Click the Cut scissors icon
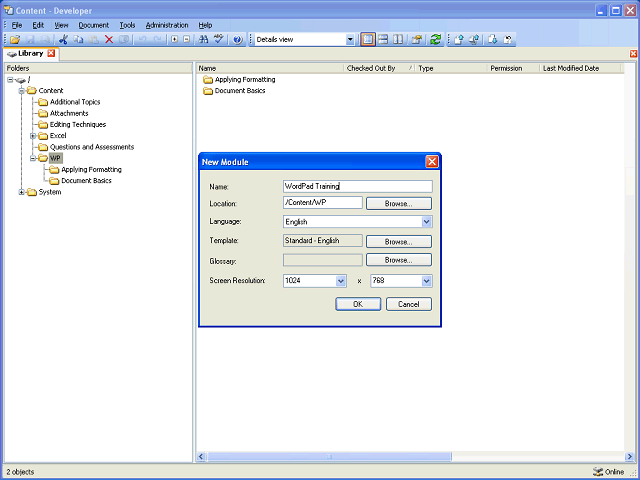 (x=63, y=40)
